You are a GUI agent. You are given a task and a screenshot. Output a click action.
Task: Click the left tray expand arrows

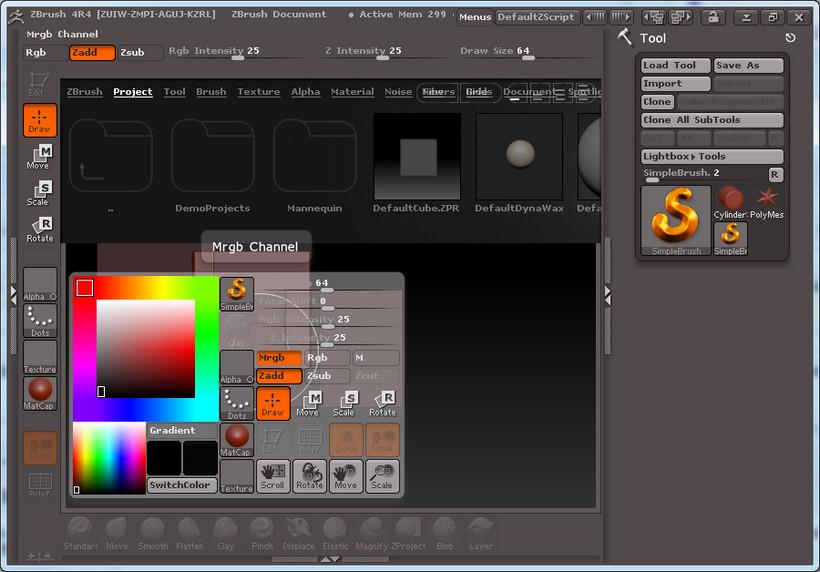[x=14, y=295]
